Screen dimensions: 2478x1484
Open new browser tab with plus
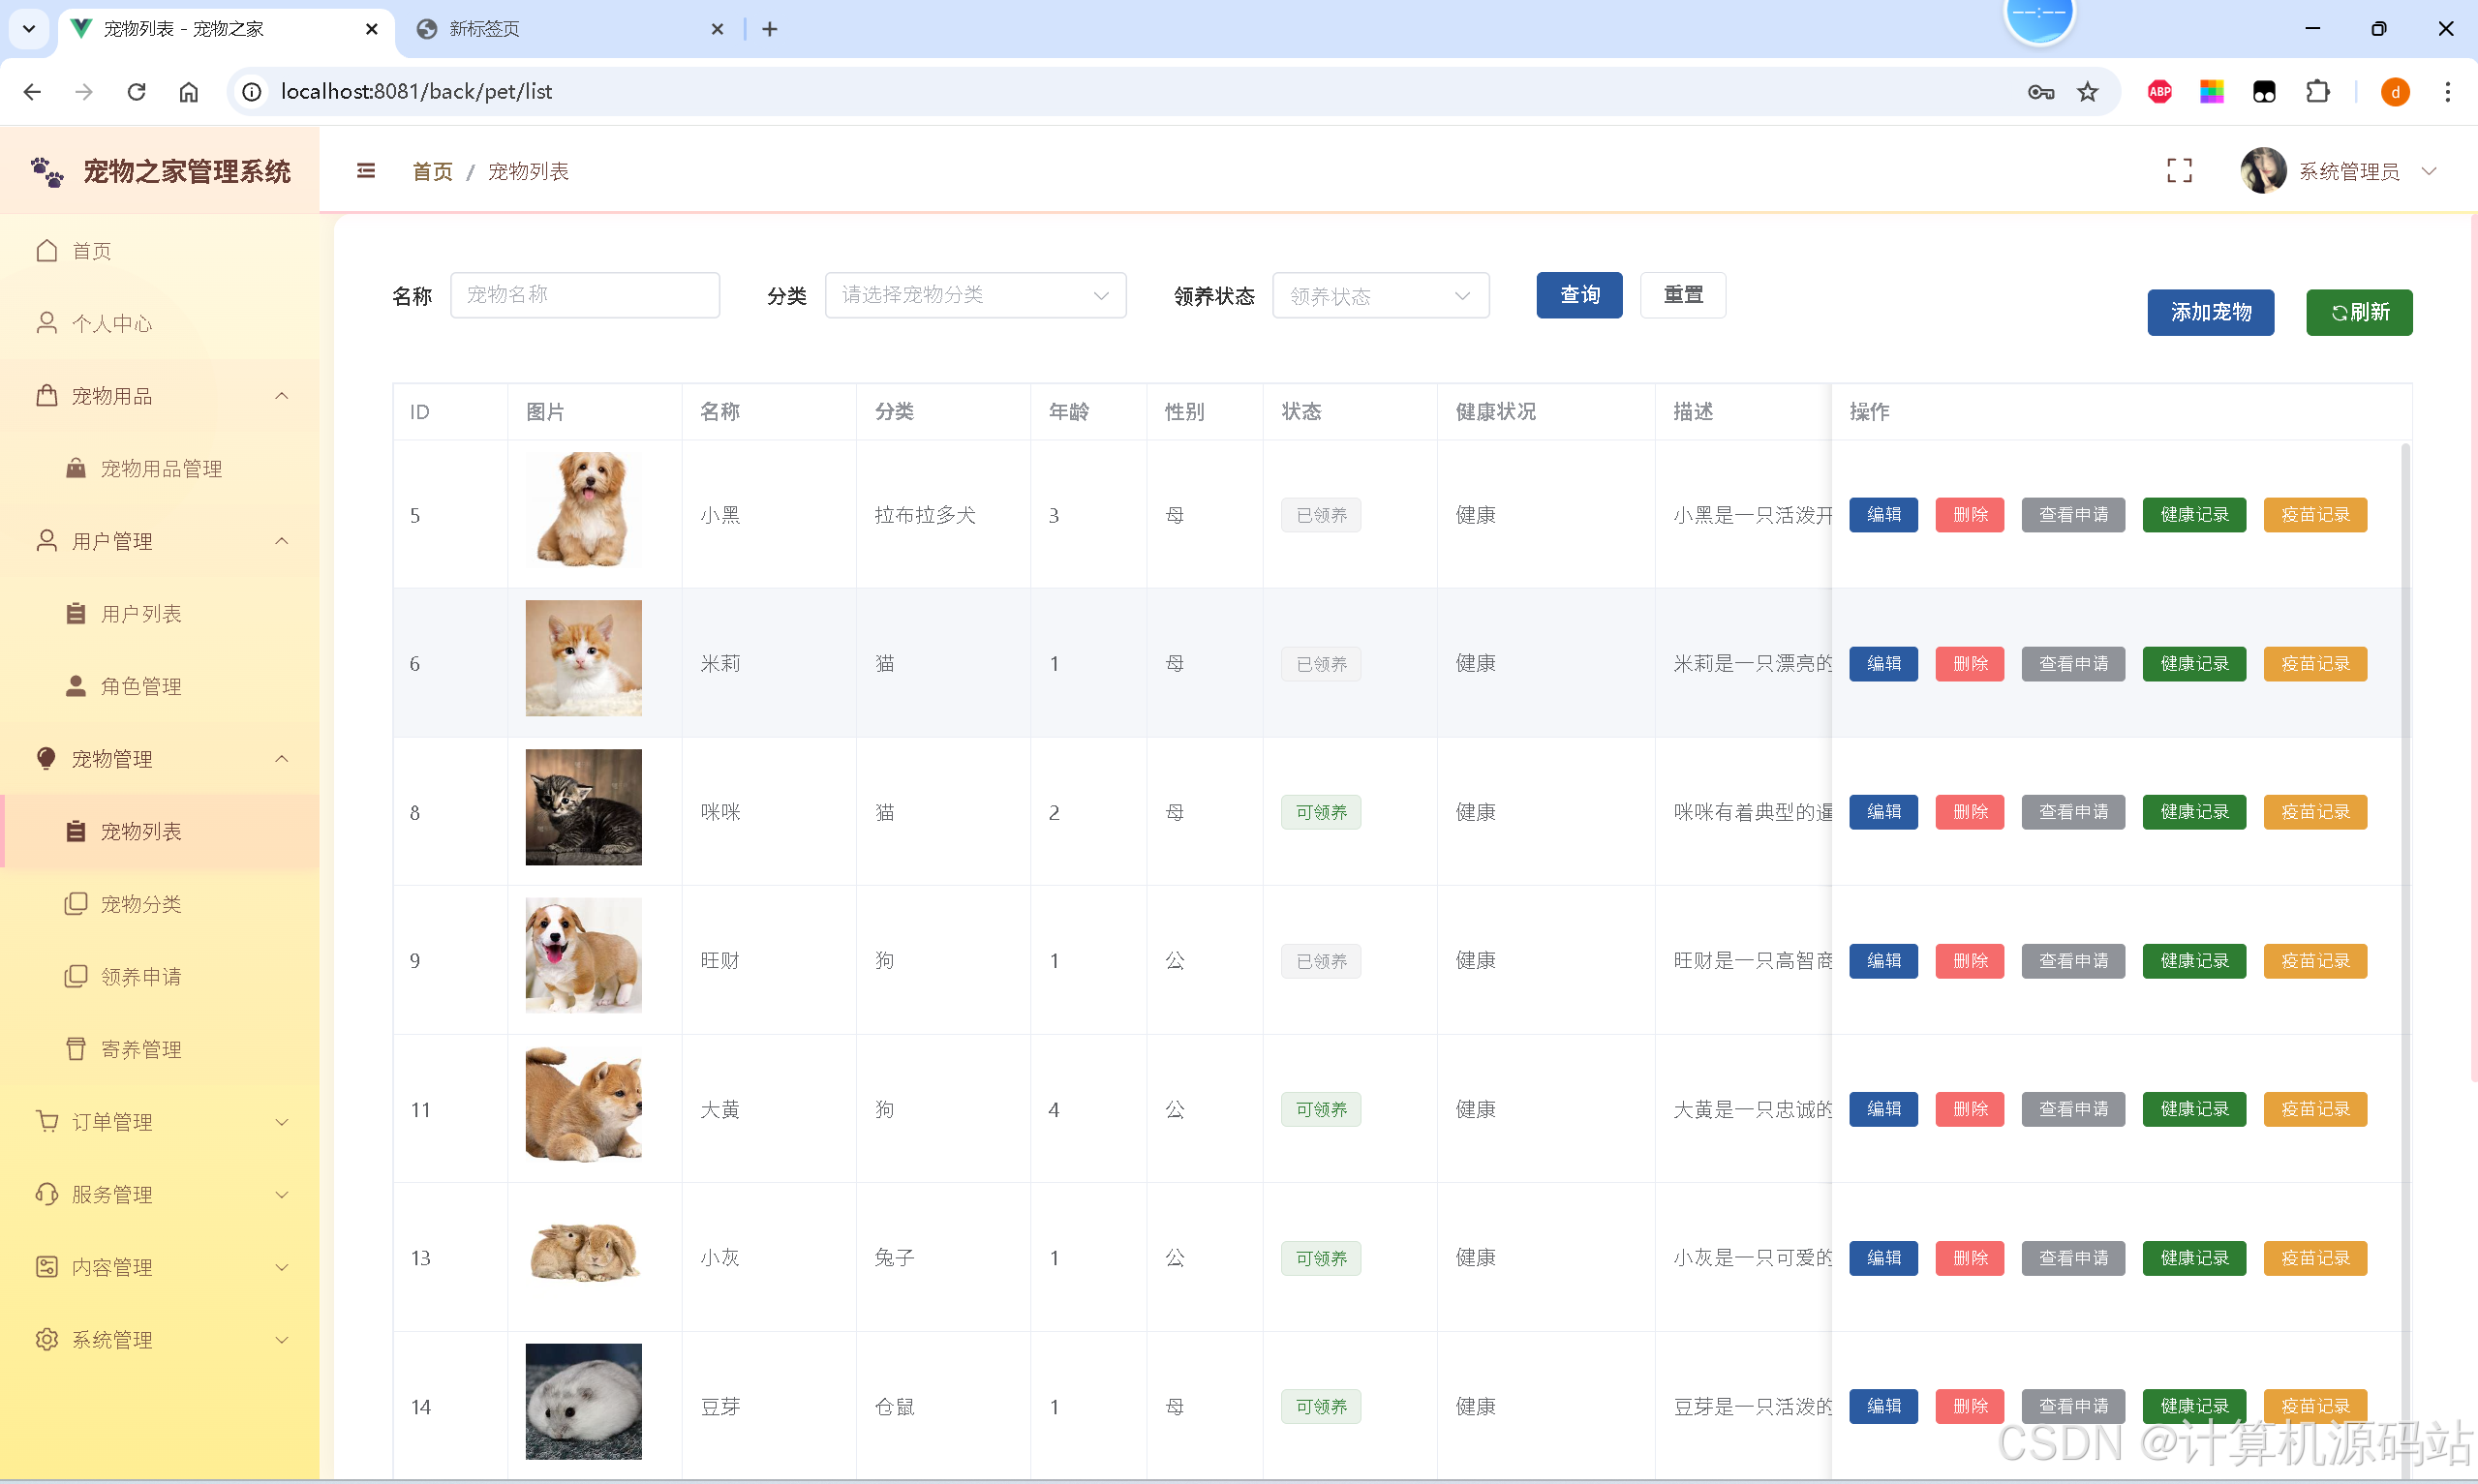769,29
